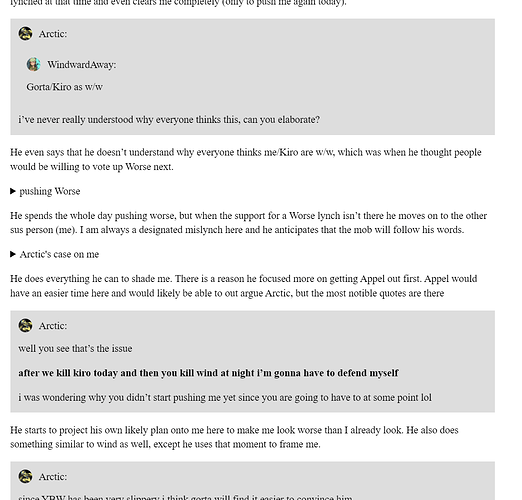Click Arctic's avatar in the bottom YBW quote
This screenshot has width=522, height=500.
click(x=25, y=476)
